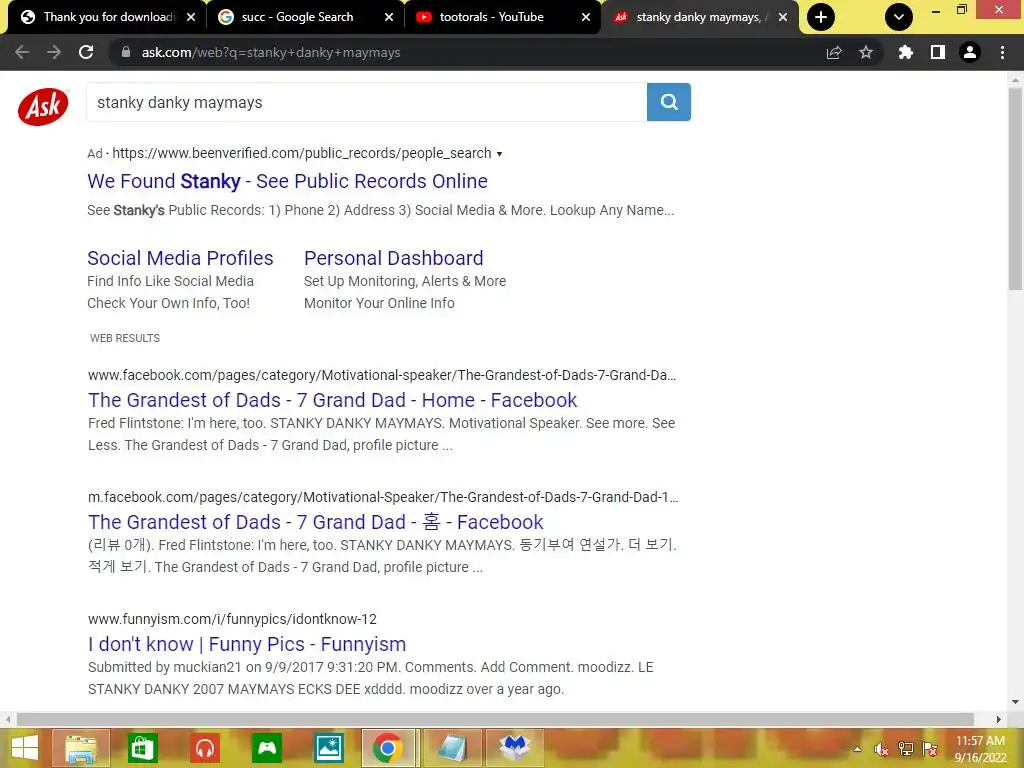Click the m.facebook.com result URL text
Screen dimensions: 1024x768
click(383, 497)
